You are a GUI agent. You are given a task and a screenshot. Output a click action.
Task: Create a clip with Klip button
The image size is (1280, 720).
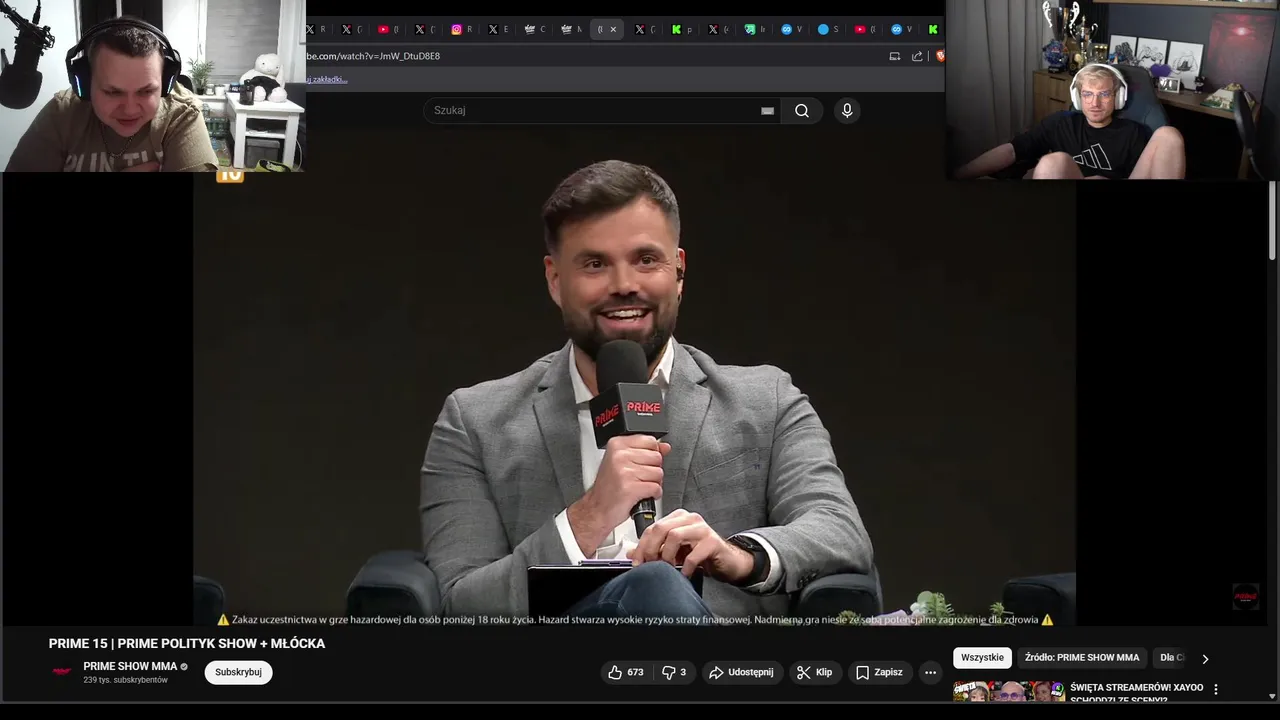[814, 672]
